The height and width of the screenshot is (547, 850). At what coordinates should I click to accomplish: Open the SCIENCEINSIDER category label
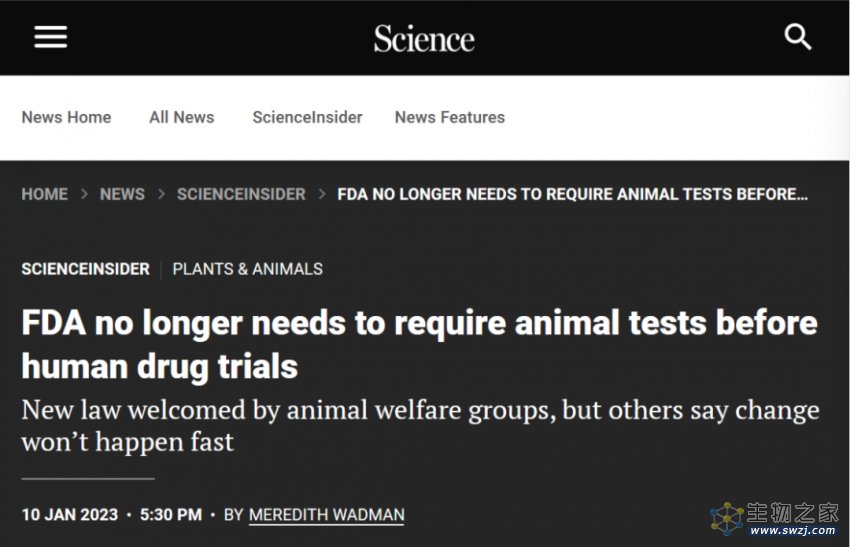pos(86,269)
